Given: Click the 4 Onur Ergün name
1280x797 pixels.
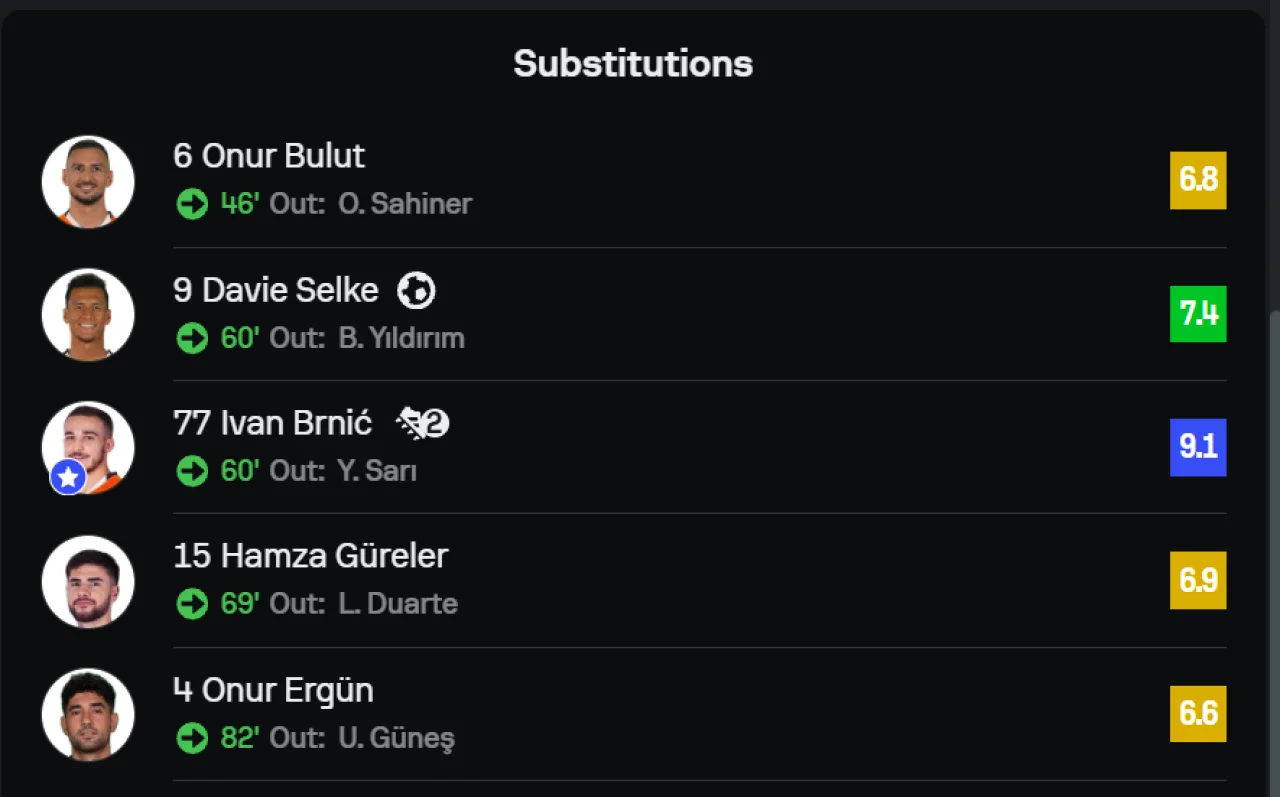Looking at the screenshot, I should 273,690.
